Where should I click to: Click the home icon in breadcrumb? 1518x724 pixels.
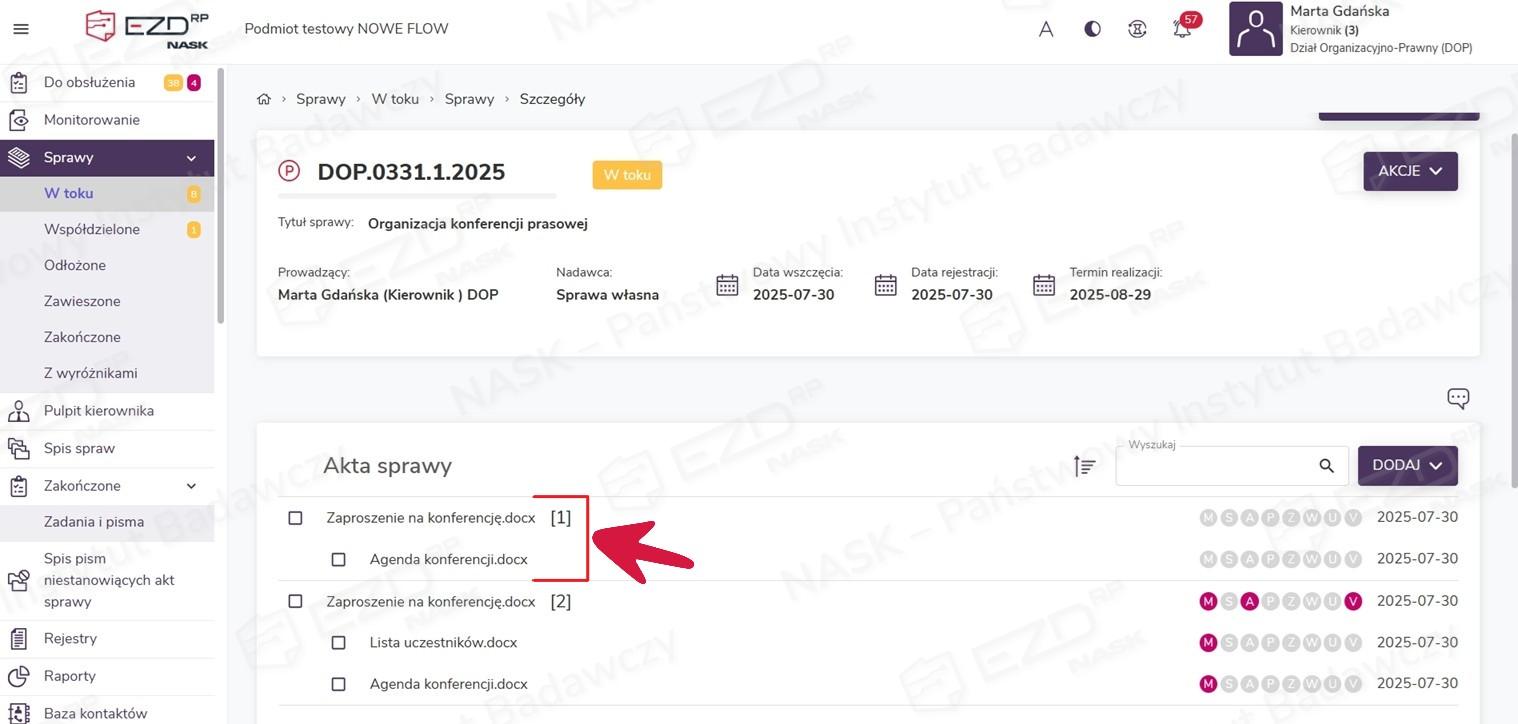click(x=264, y=99)
